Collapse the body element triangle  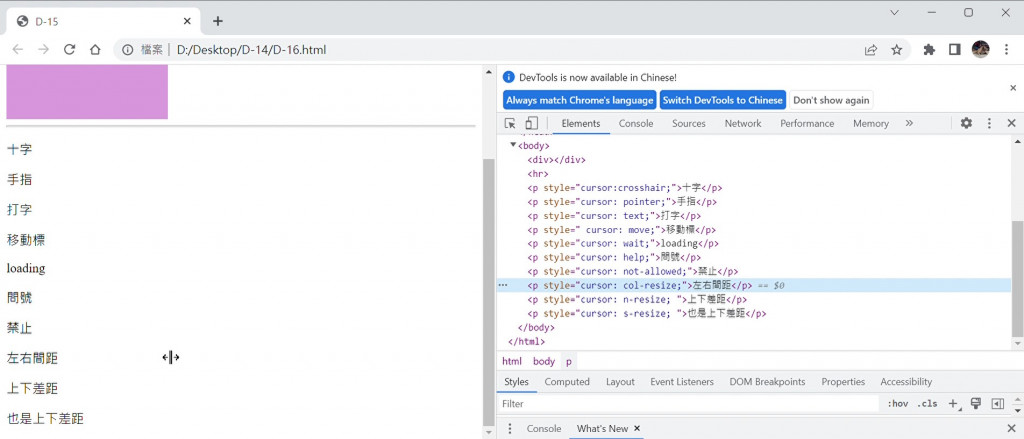point(513,145)
